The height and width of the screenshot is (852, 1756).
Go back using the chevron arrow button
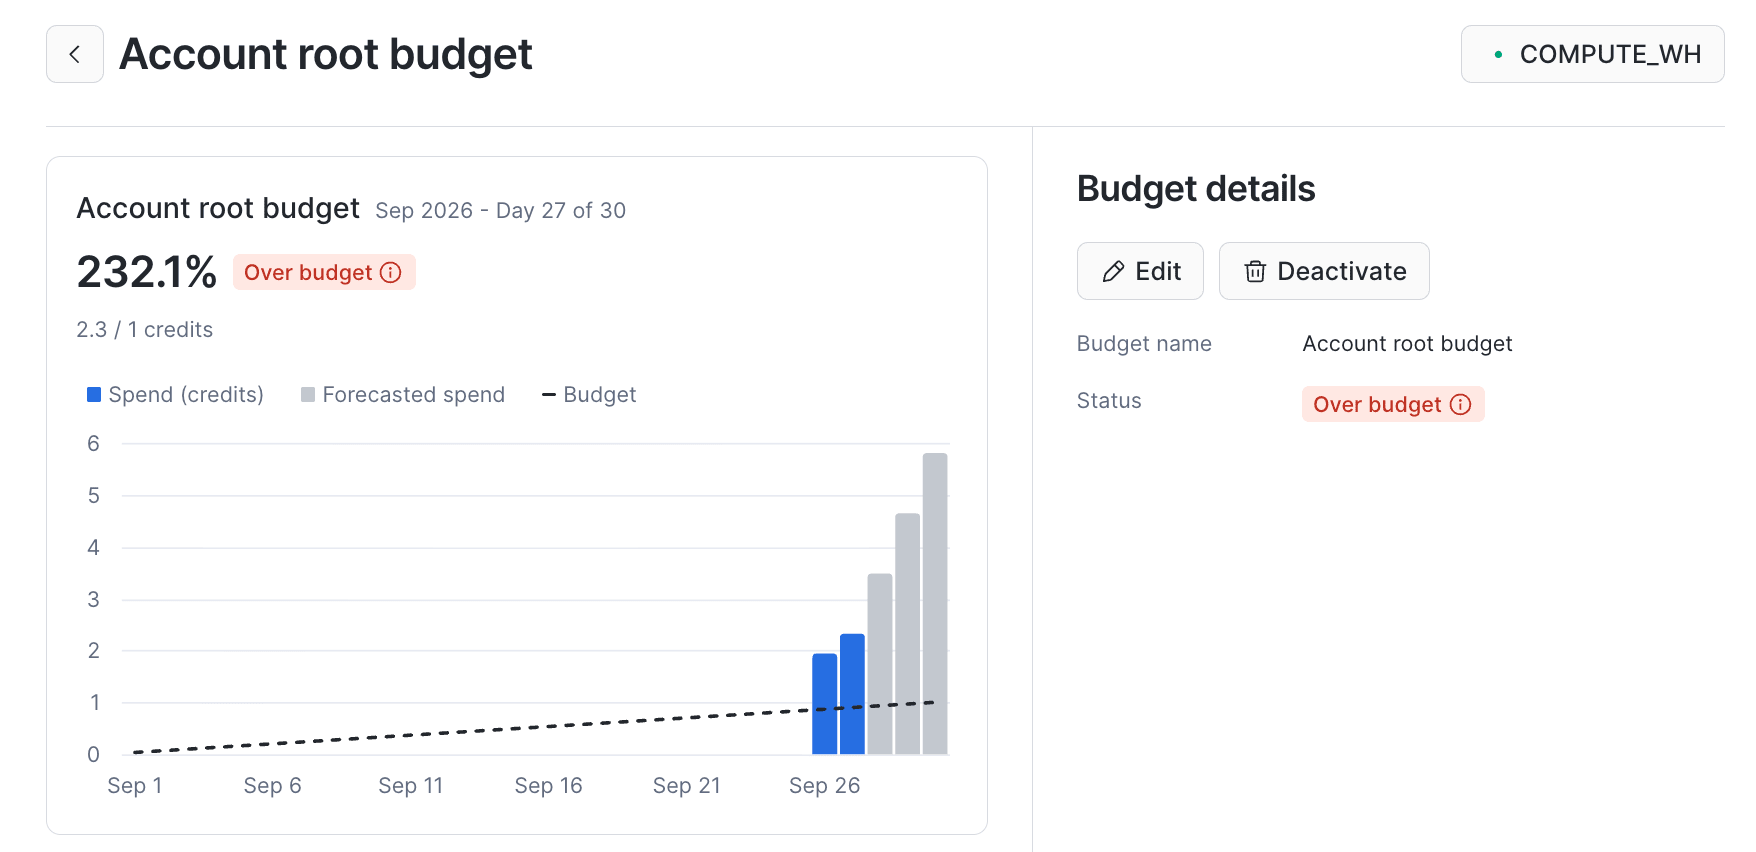click(75, 54)
